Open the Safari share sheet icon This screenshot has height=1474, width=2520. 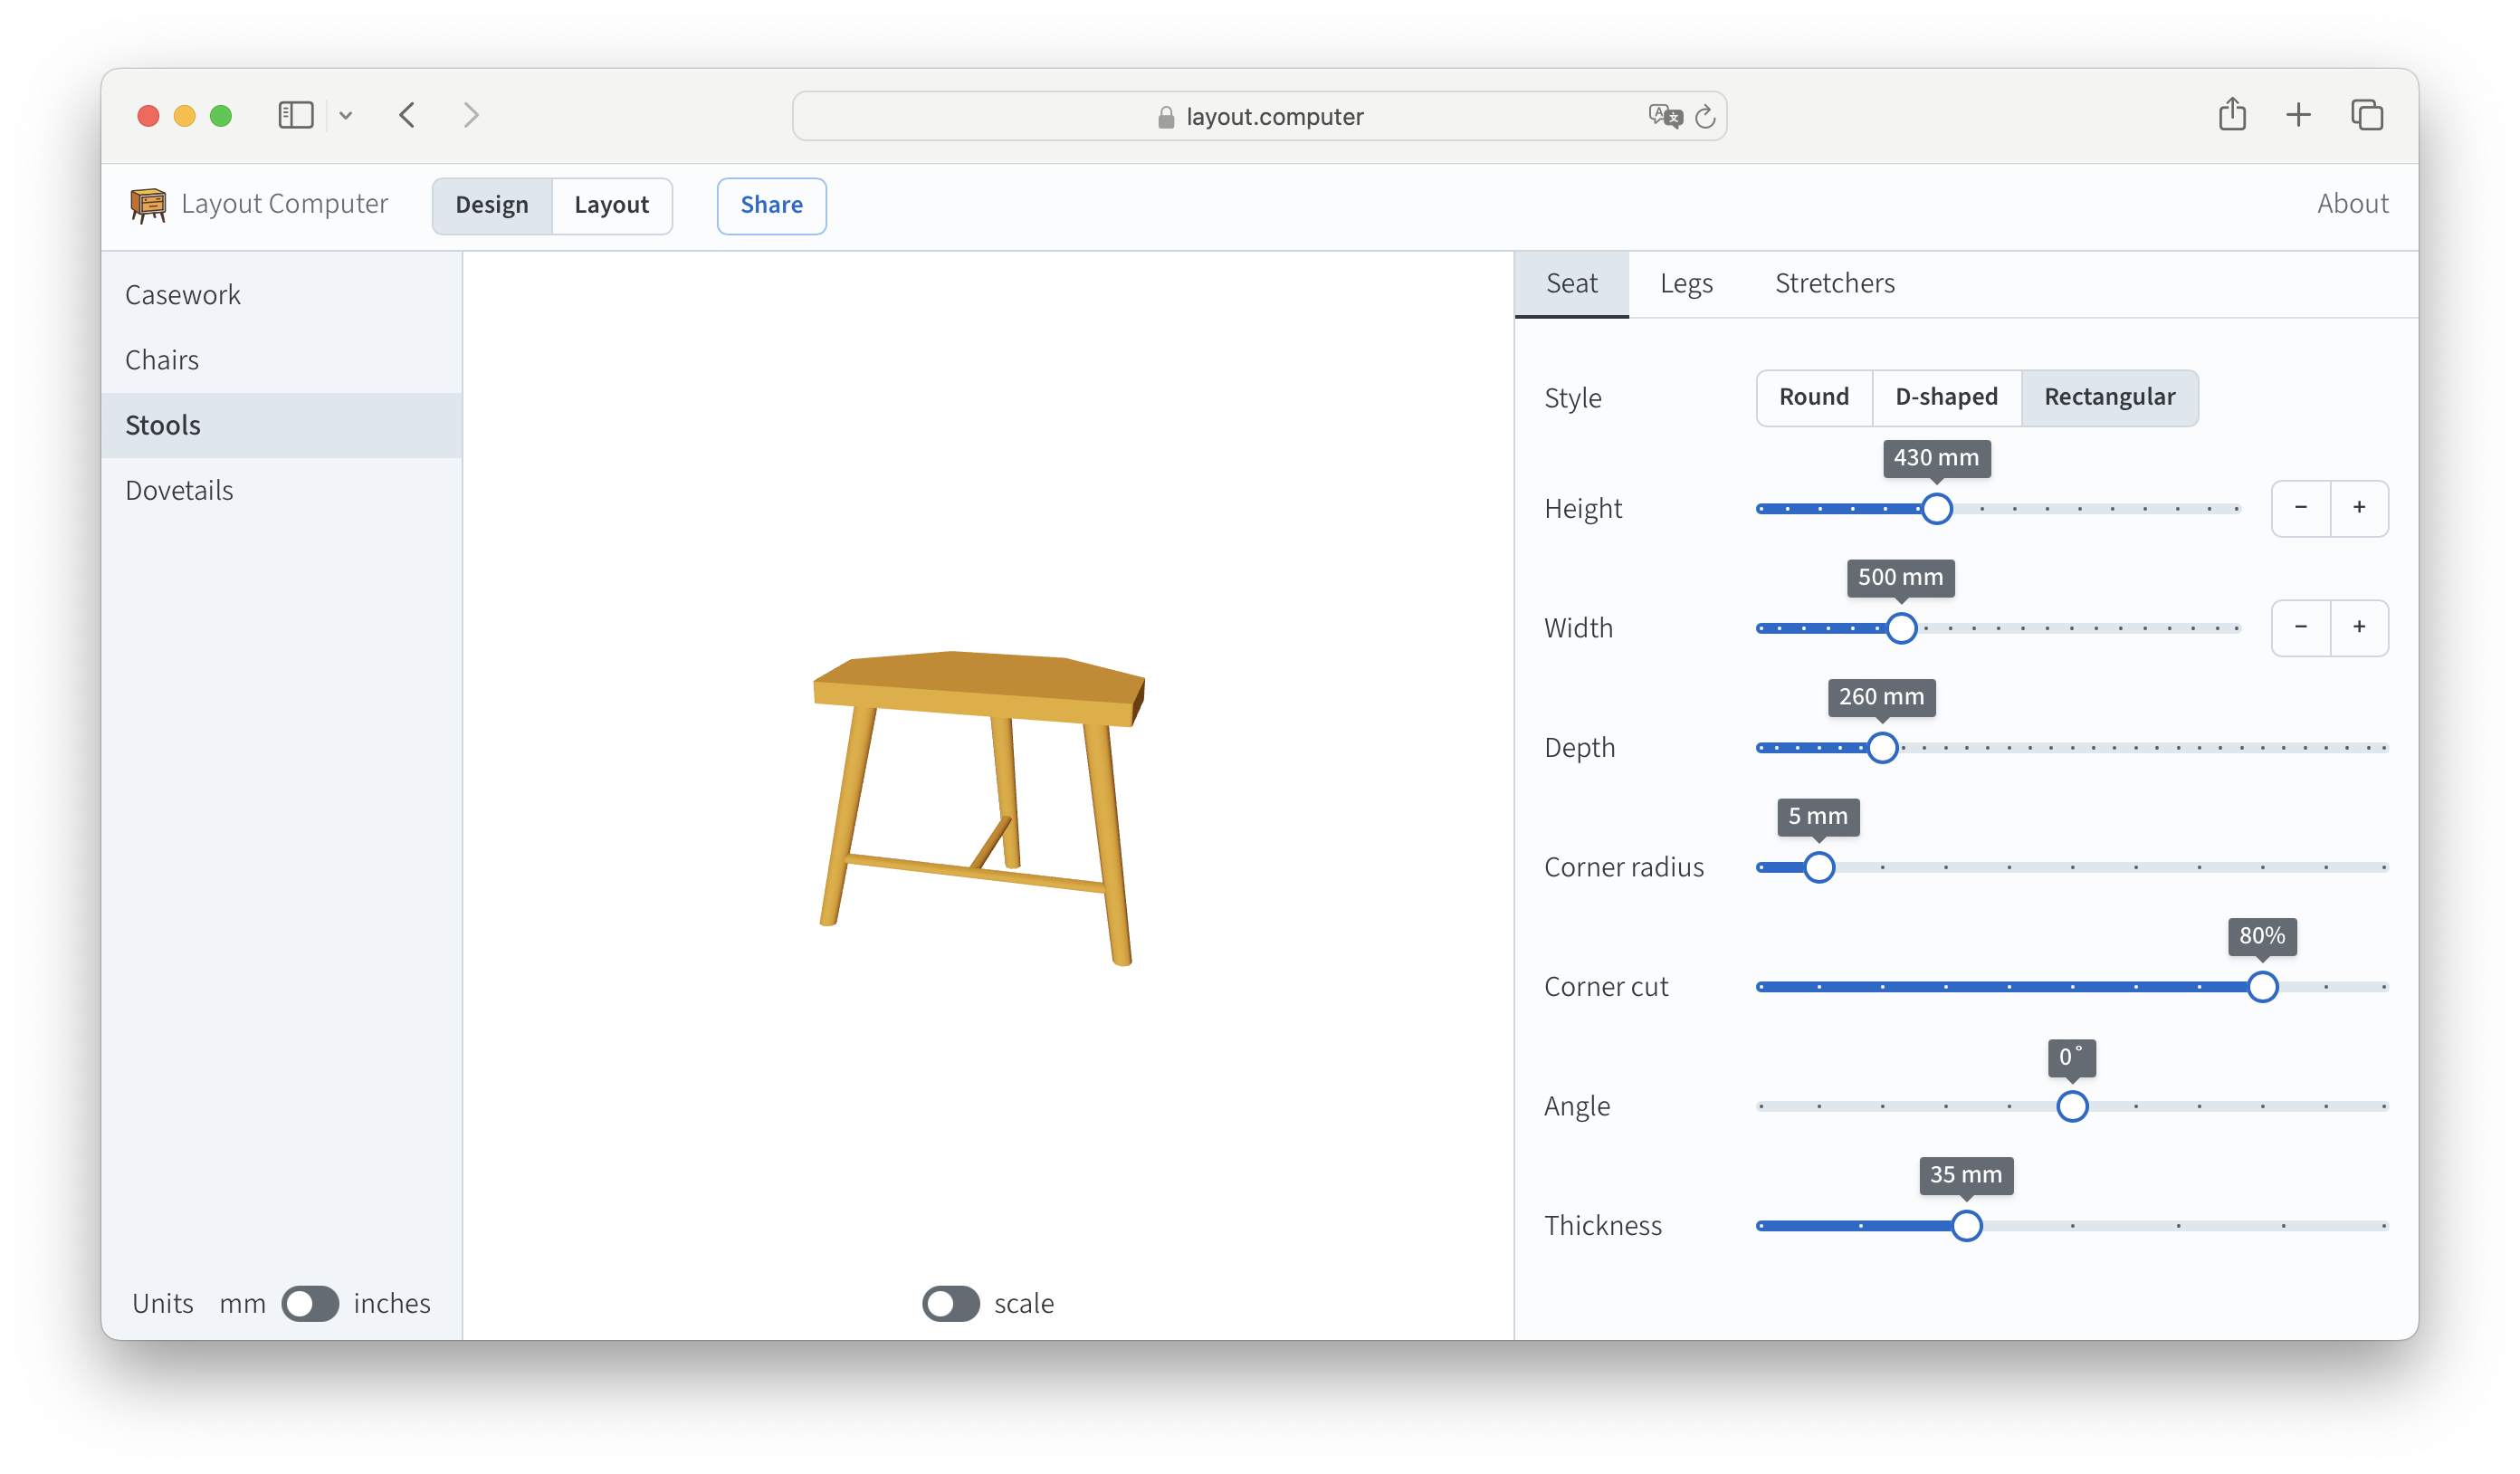(x=2232, y=115)
